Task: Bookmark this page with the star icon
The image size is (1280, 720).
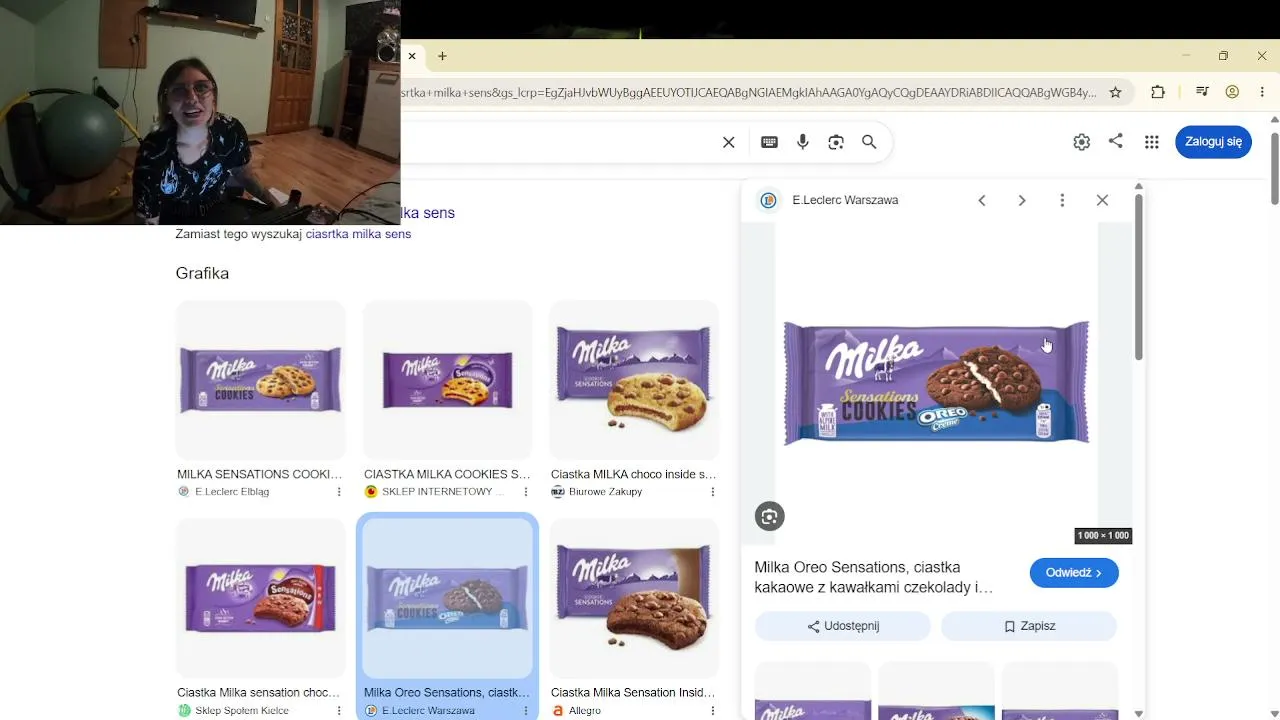Action: coord(1115,92)
